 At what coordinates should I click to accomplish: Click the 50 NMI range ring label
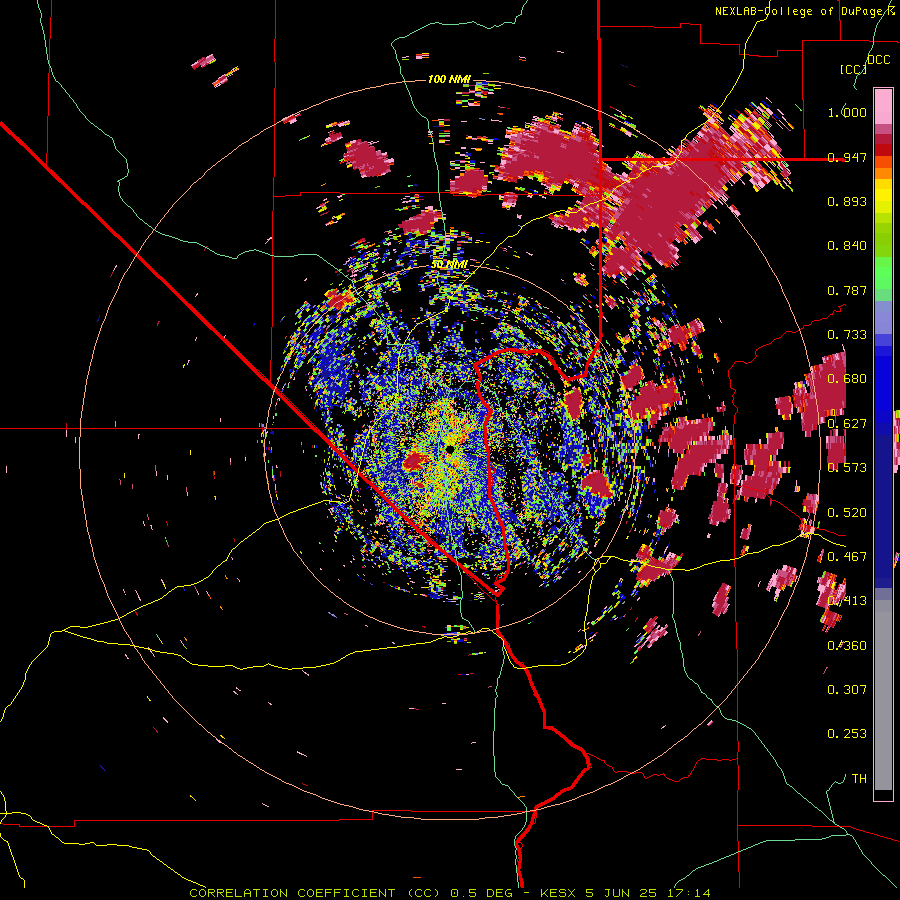[449, 264]
